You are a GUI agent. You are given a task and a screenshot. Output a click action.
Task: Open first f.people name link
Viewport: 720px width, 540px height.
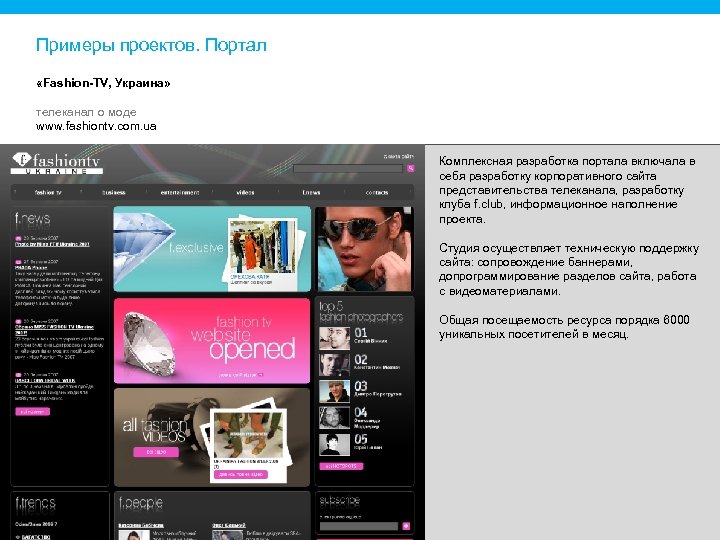pos(141,525)
